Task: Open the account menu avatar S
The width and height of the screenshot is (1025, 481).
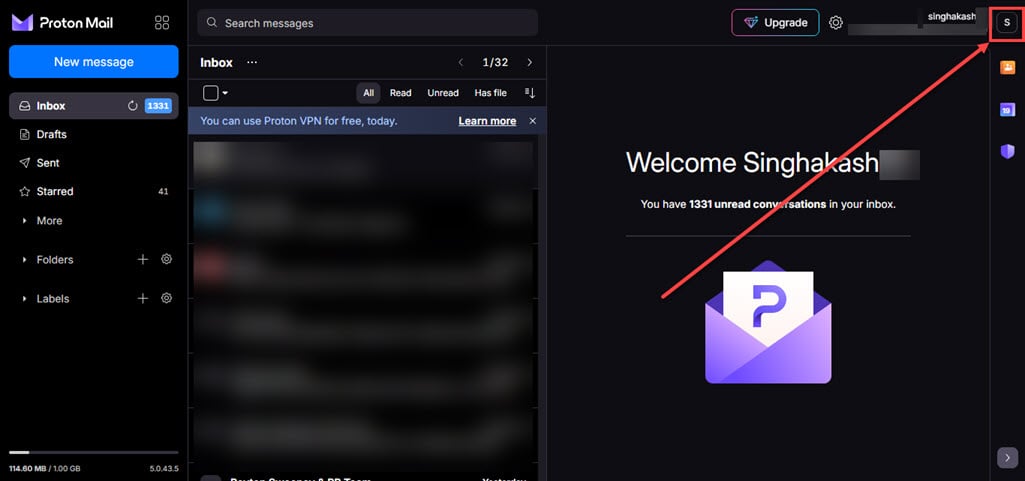Action: [x=1007, y=23]
